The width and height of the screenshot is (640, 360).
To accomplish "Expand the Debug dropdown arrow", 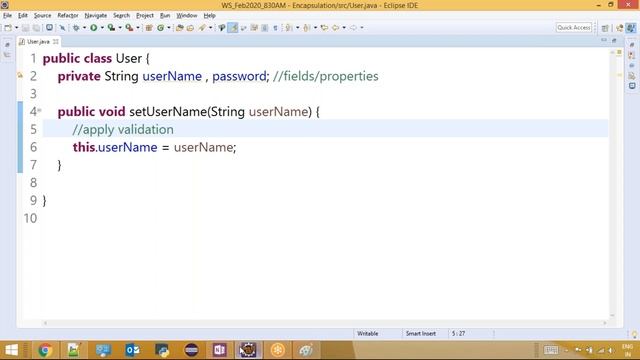I will coord(84,28).
